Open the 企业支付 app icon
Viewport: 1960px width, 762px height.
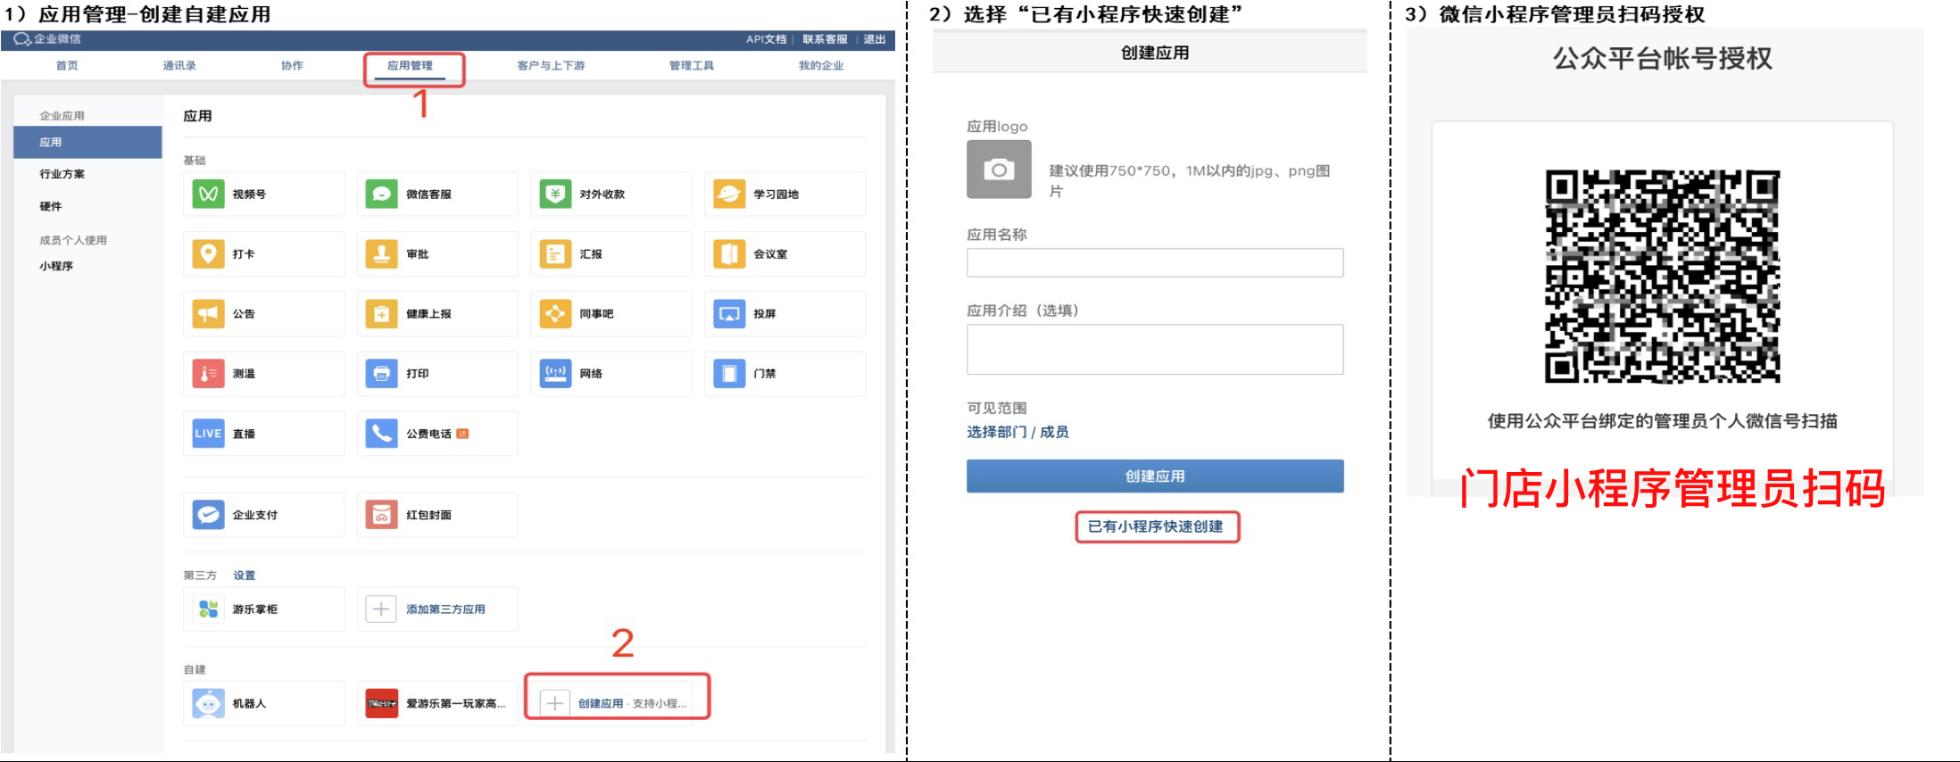208,515
